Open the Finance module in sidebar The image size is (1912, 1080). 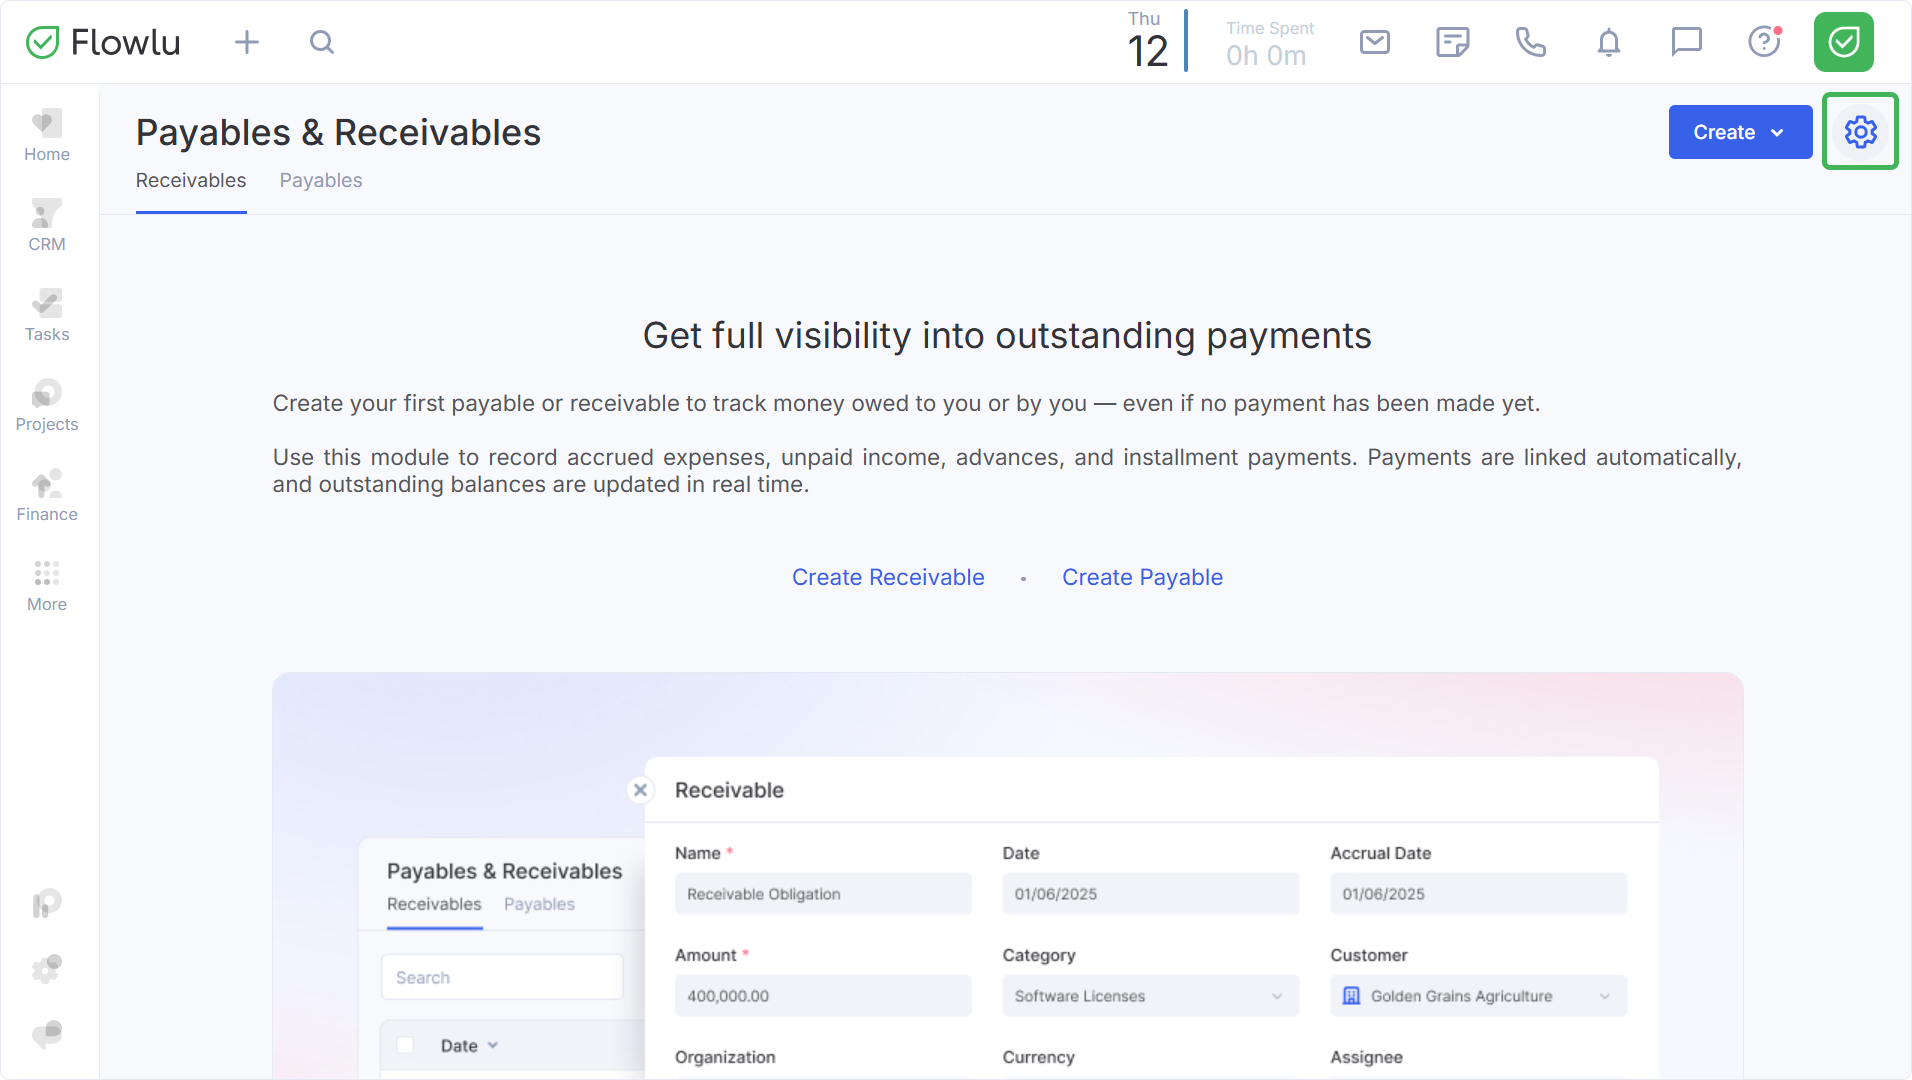[x=47, y=496]
